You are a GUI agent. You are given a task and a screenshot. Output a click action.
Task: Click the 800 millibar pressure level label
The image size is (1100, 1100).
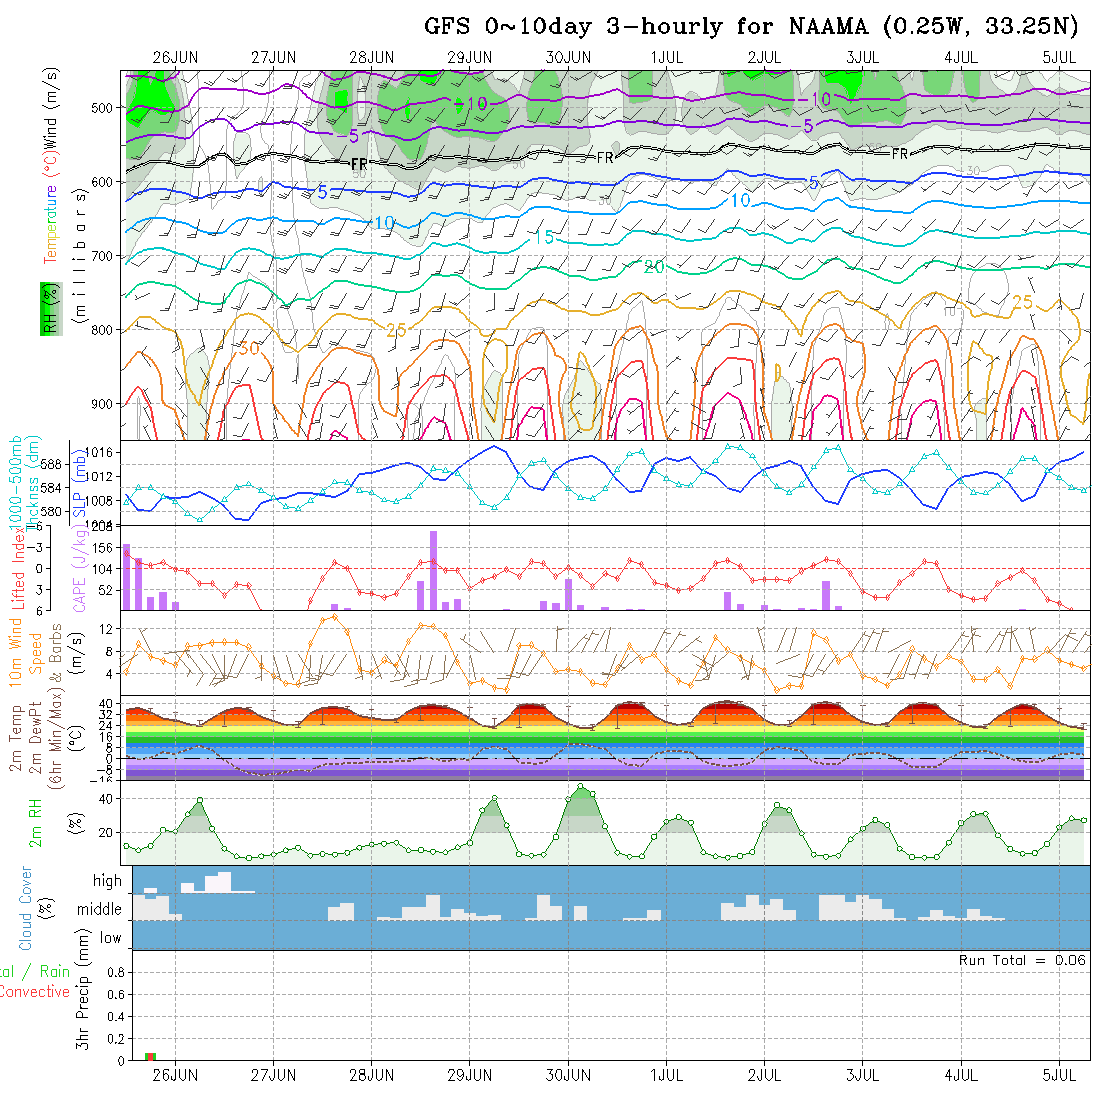coord(102,330)
